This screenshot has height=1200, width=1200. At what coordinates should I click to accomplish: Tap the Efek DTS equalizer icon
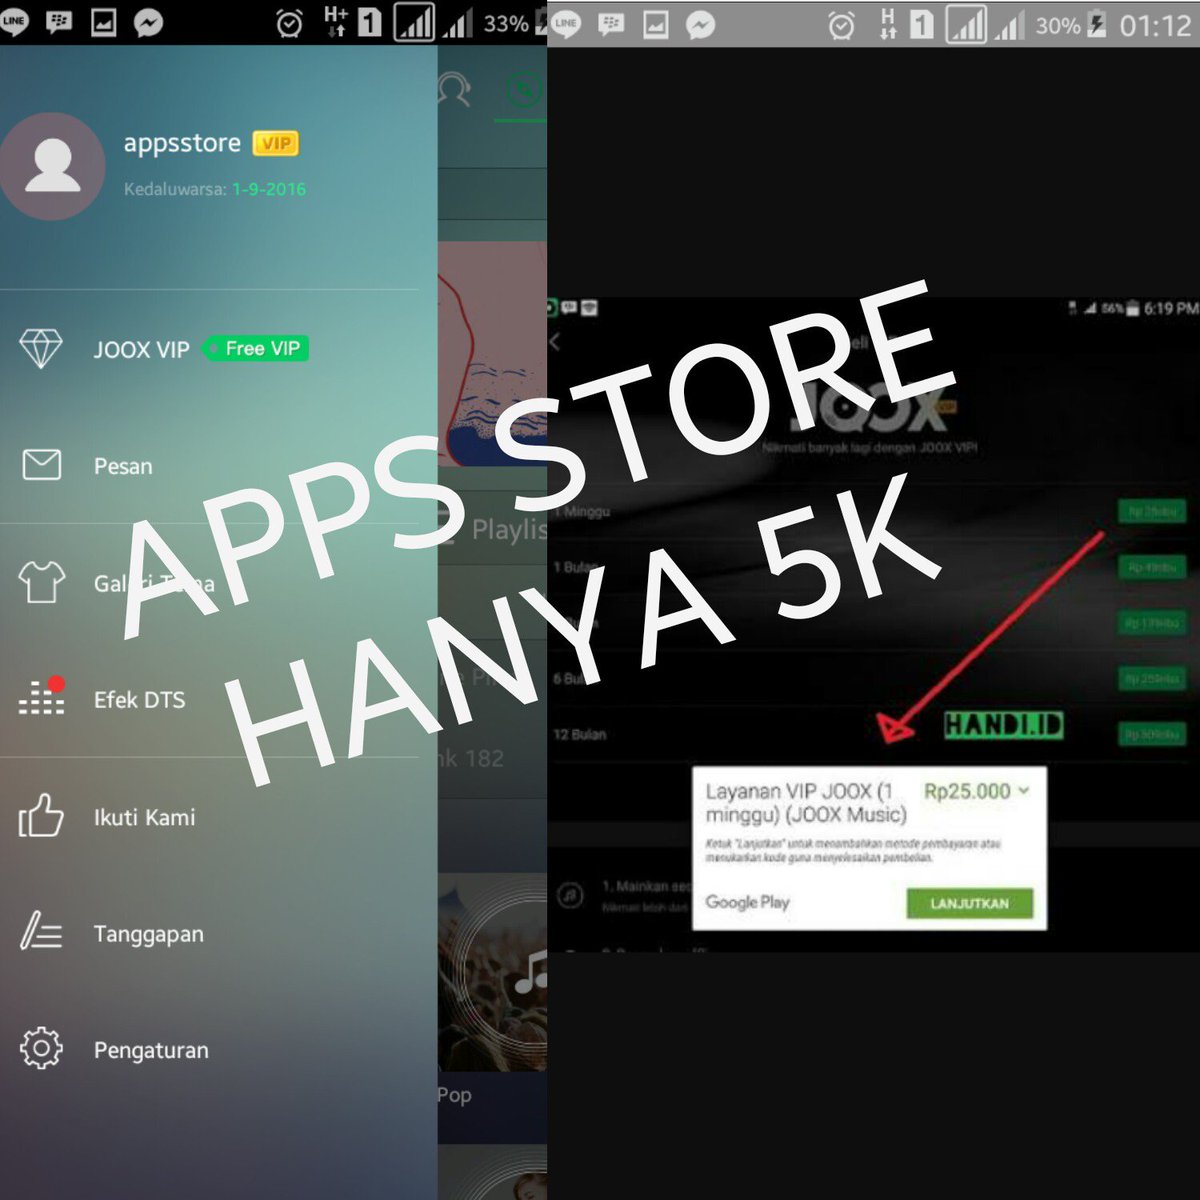[41, 697]
